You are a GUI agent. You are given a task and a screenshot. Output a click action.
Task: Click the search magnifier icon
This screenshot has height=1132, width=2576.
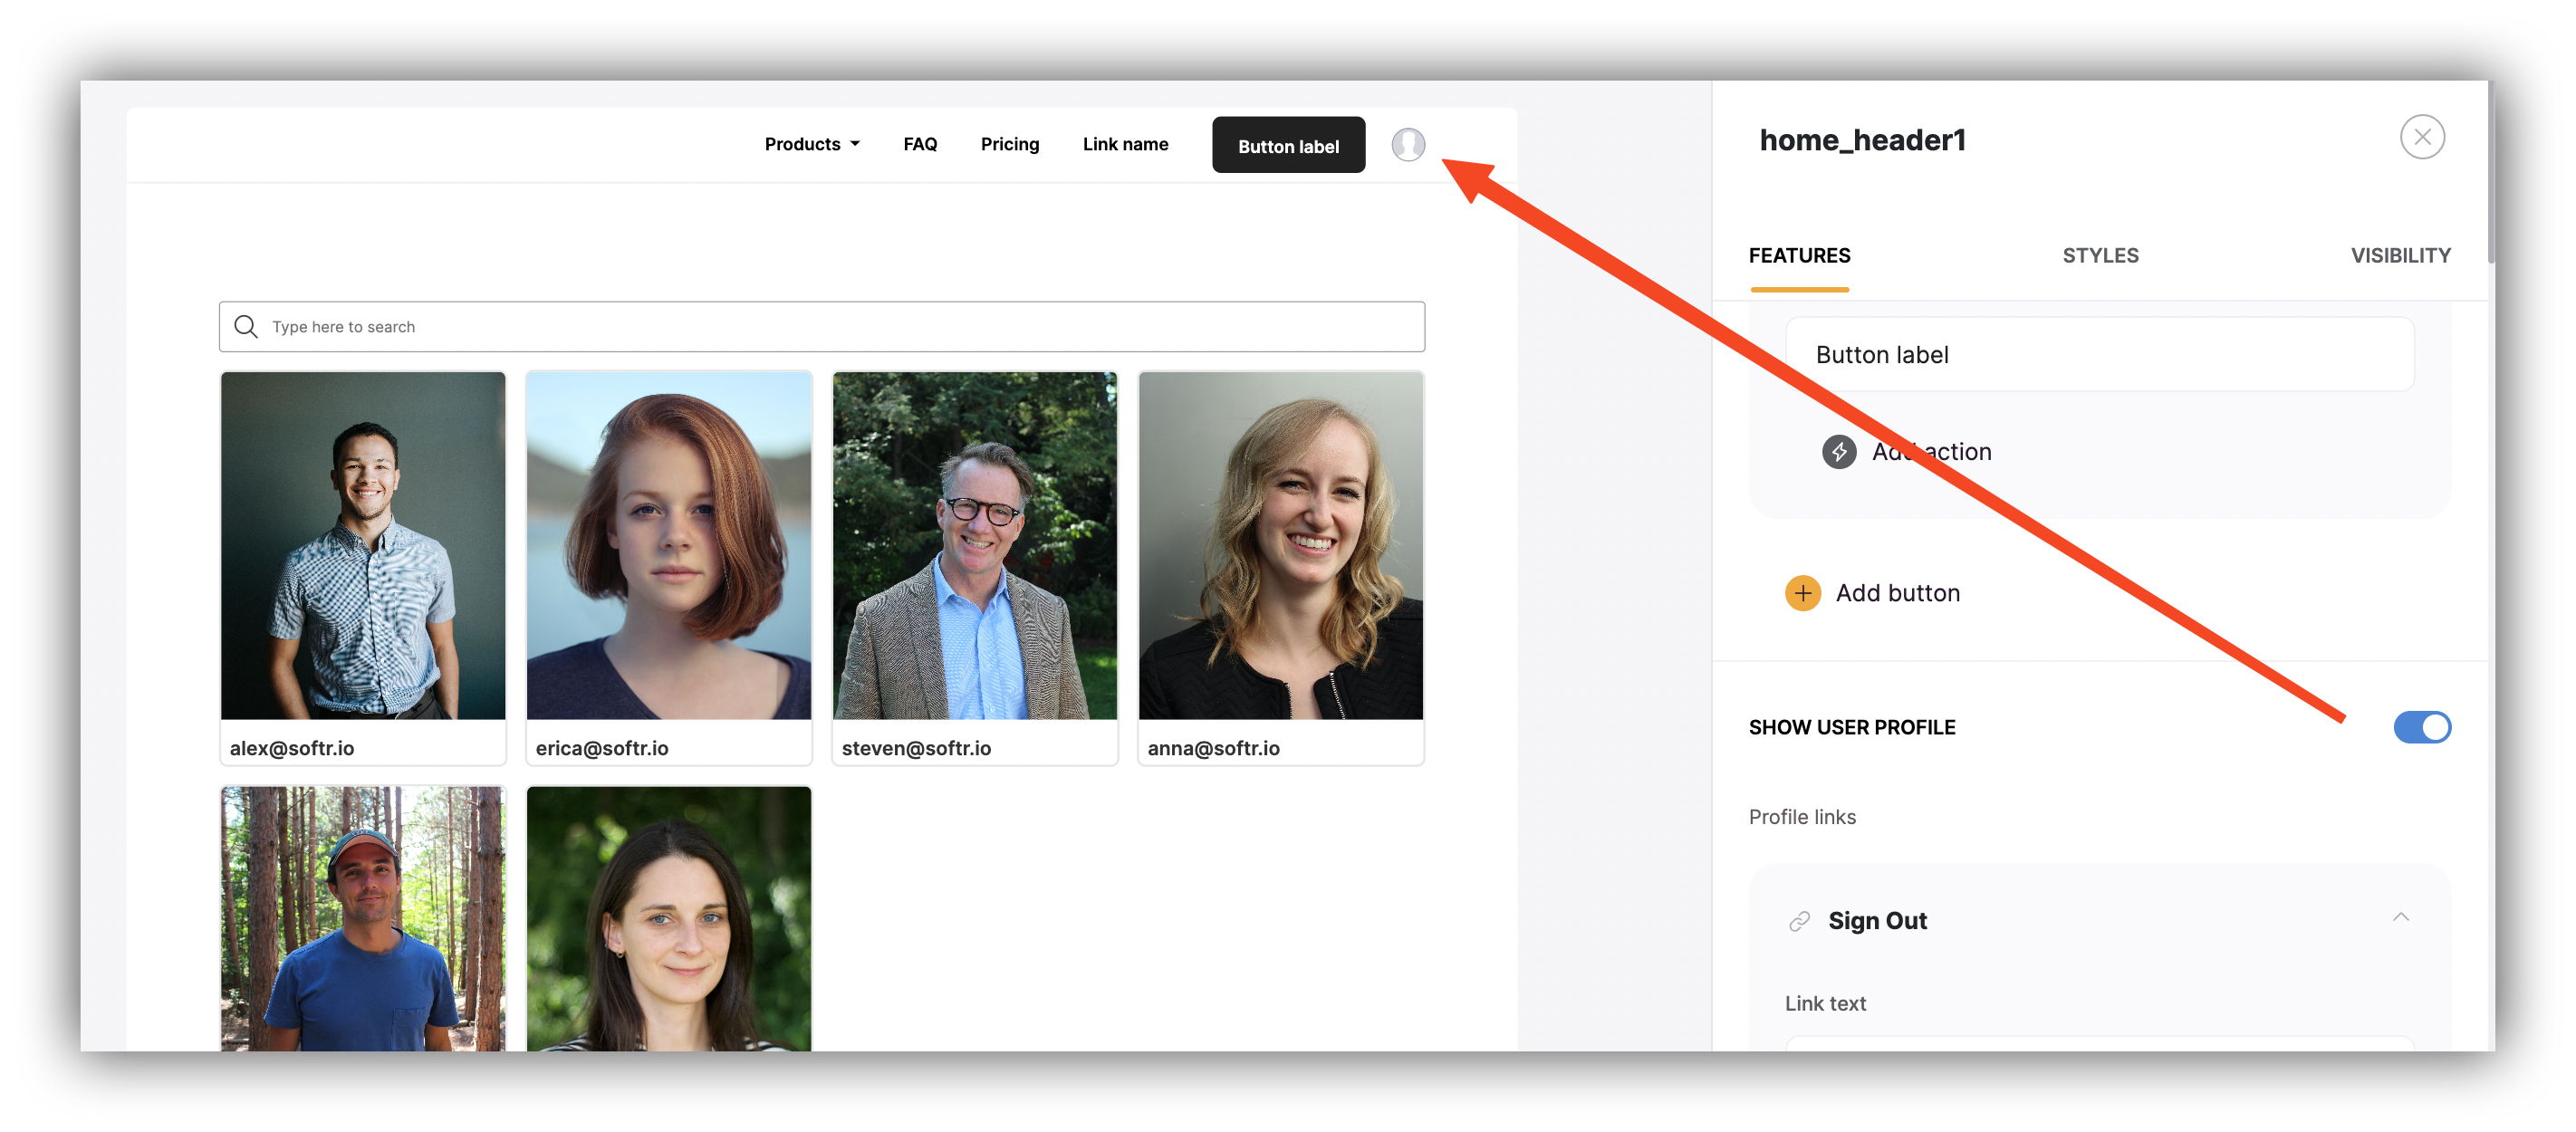coord(246,326)
